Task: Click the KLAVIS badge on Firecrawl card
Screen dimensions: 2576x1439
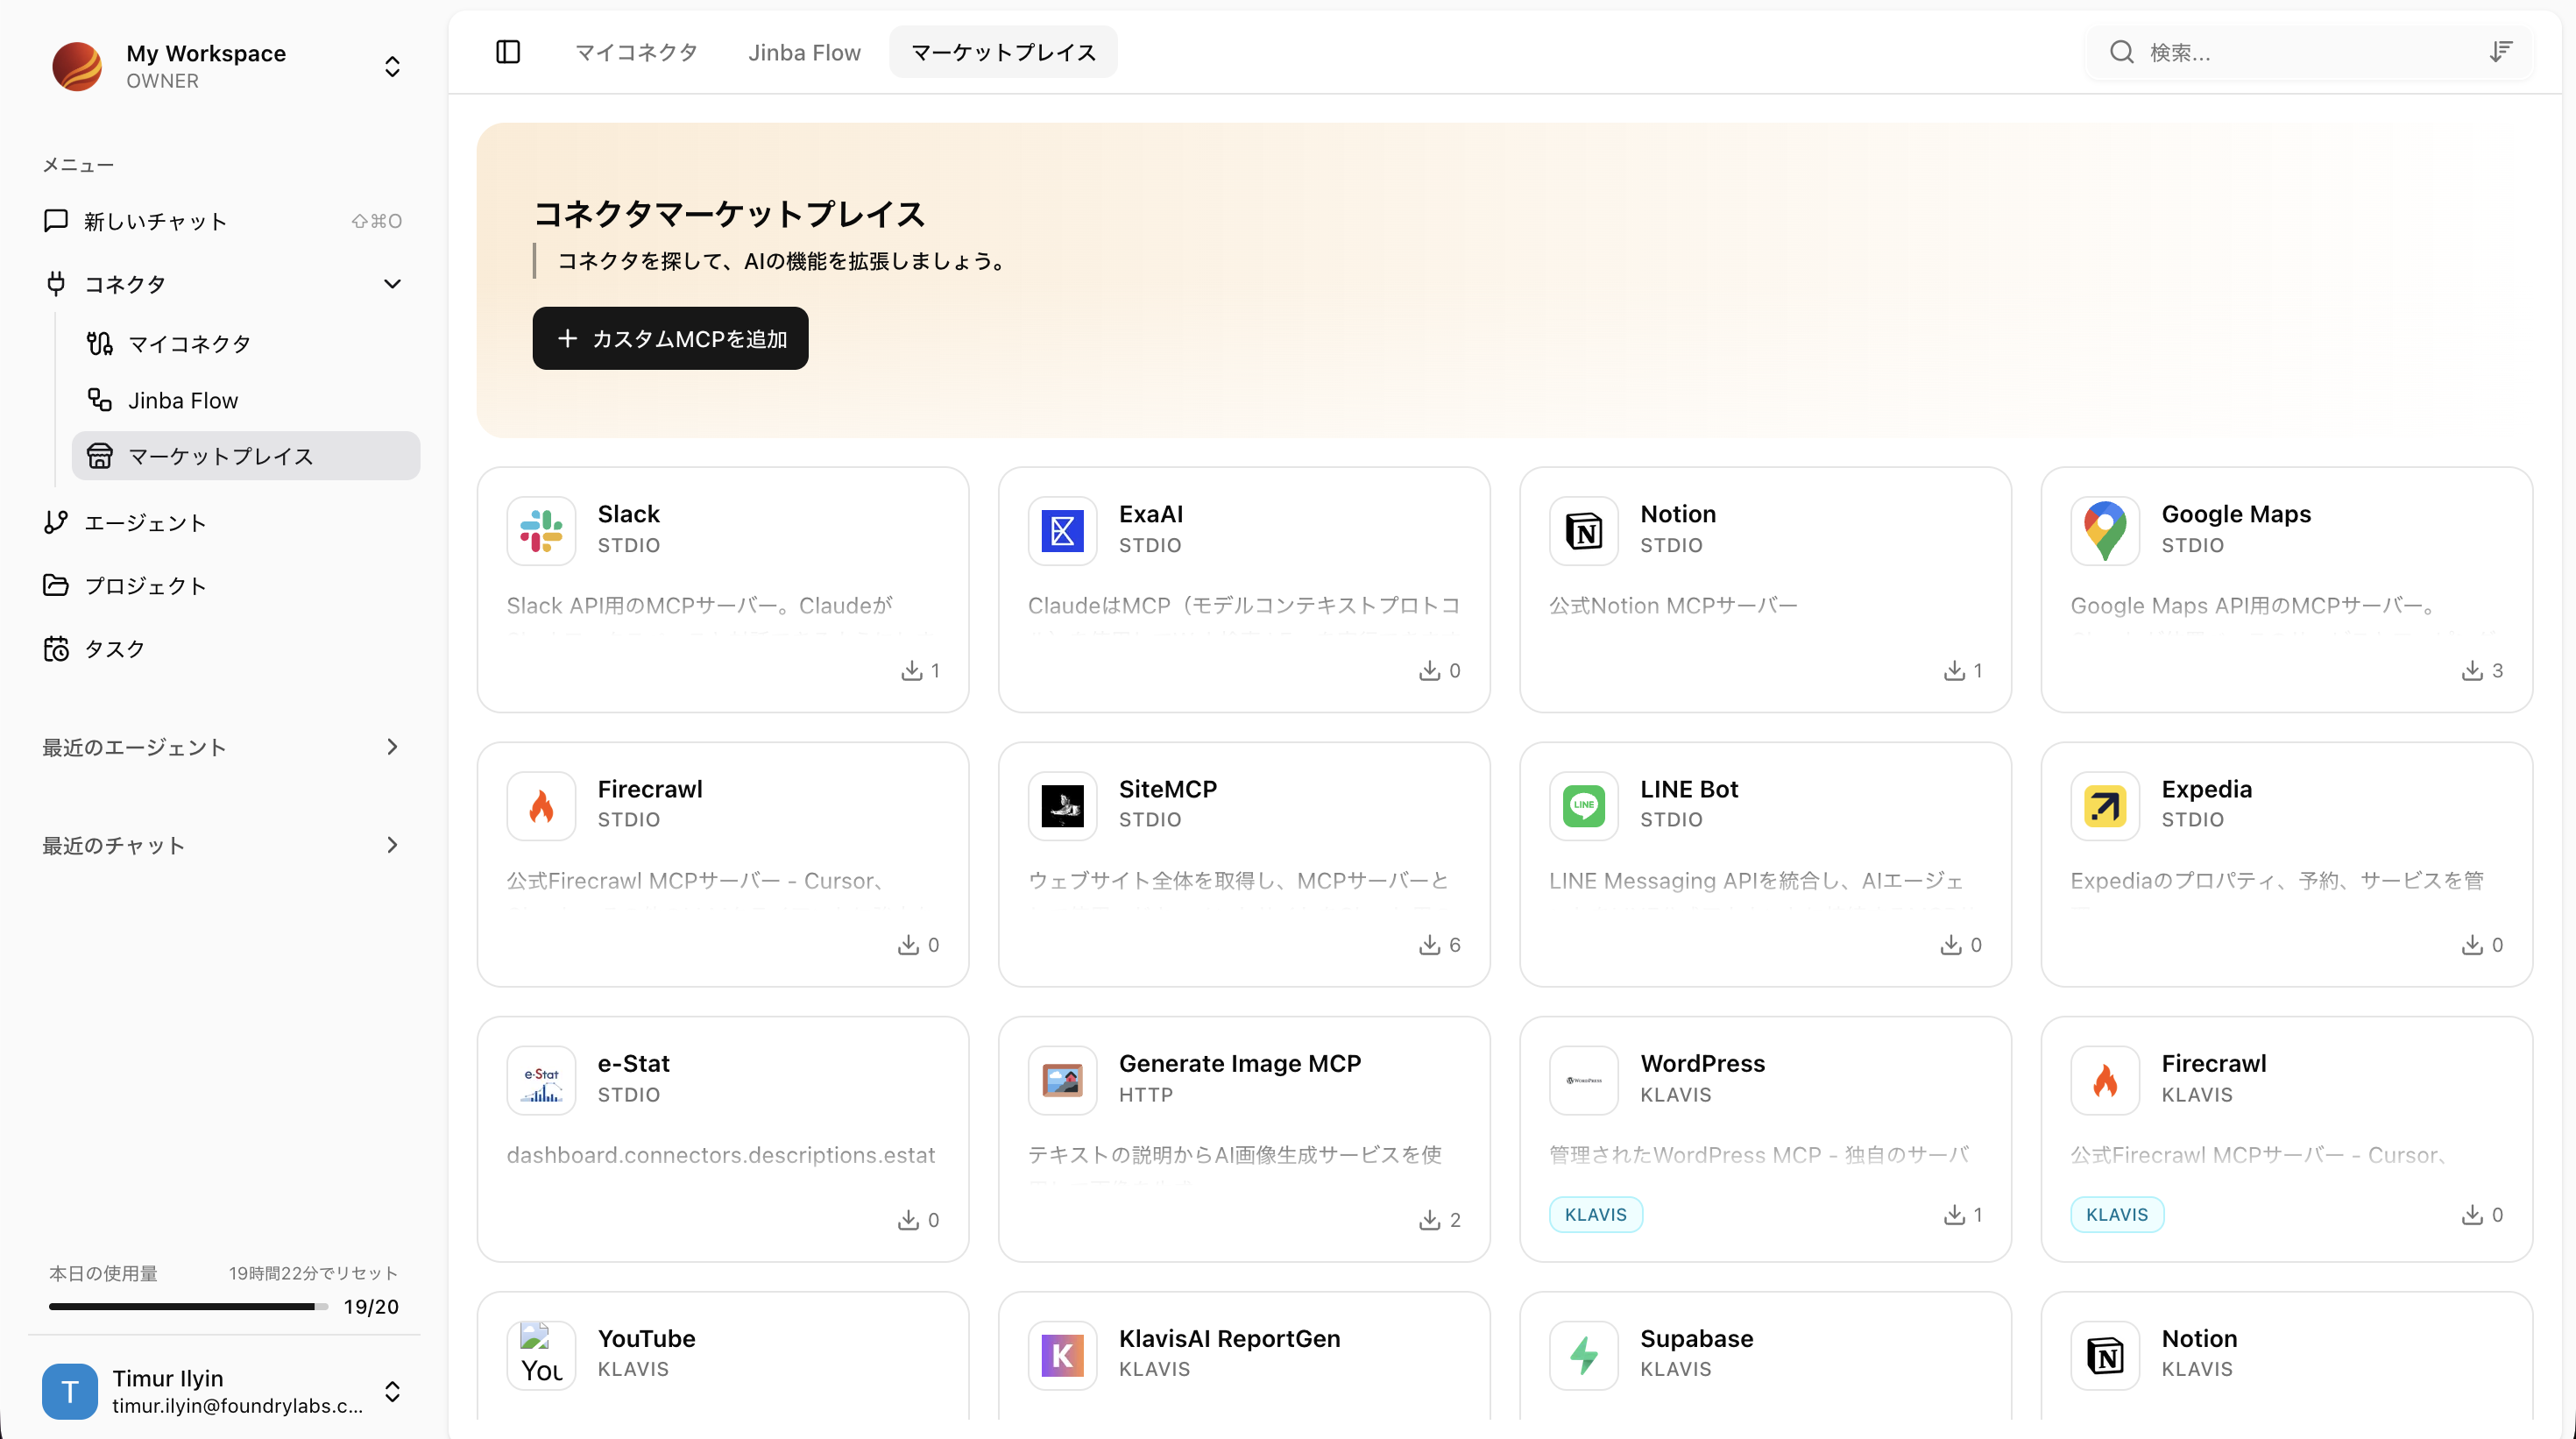Action: [x=2117, y=1215]
